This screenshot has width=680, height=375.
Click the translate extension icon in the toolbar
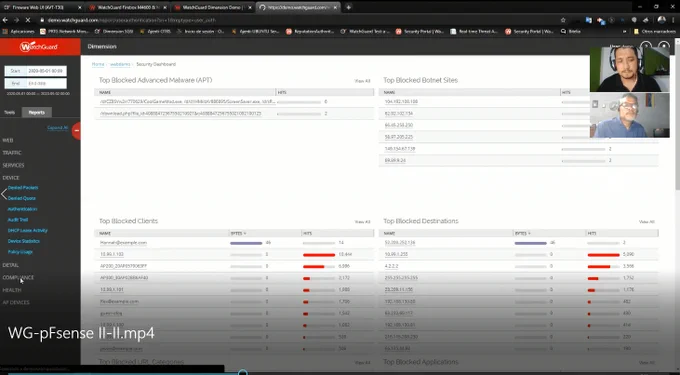point(588,20)
